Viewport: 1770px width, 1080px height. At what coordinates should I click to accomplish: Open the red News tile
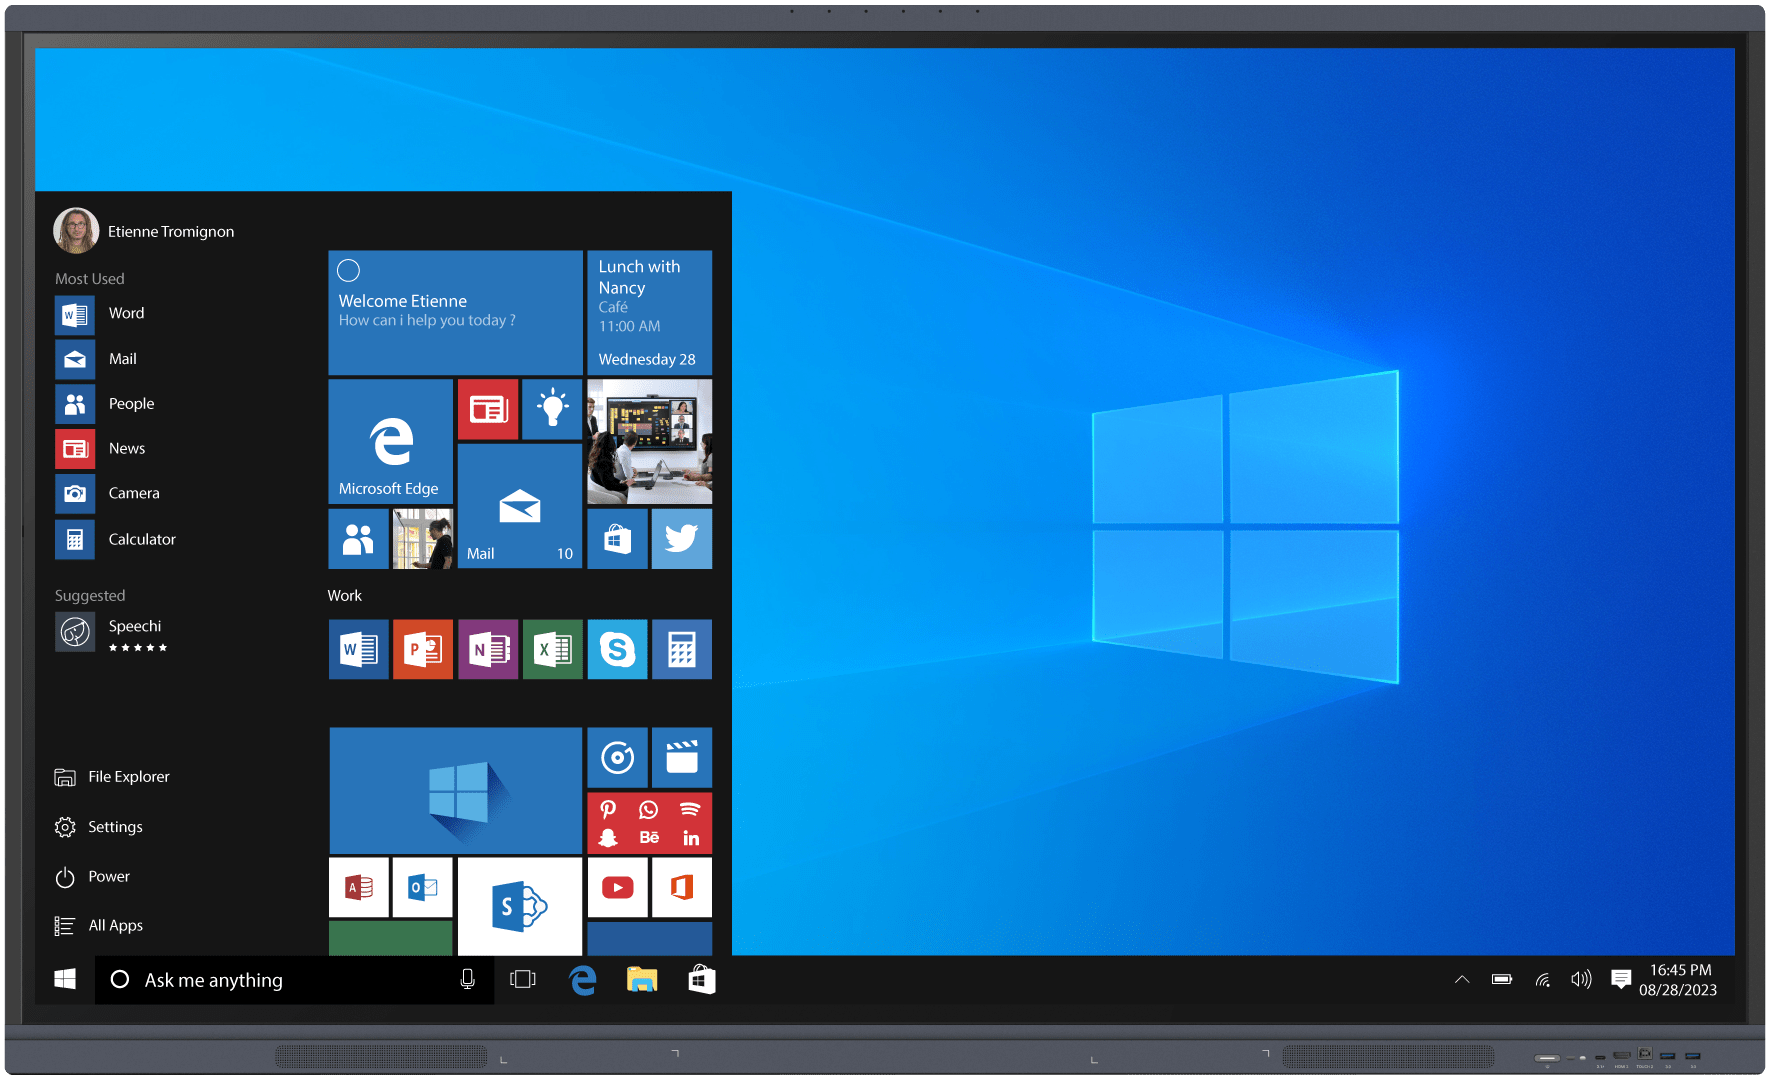[x=488, y=409]
